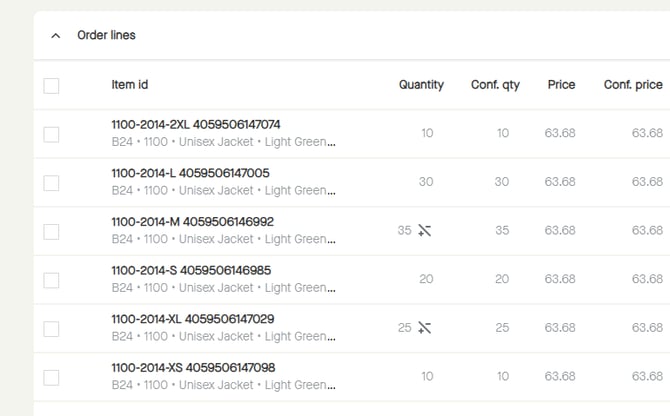
Task: Mark the 1100-2014-S row checkbox
Action: [51, 280]
